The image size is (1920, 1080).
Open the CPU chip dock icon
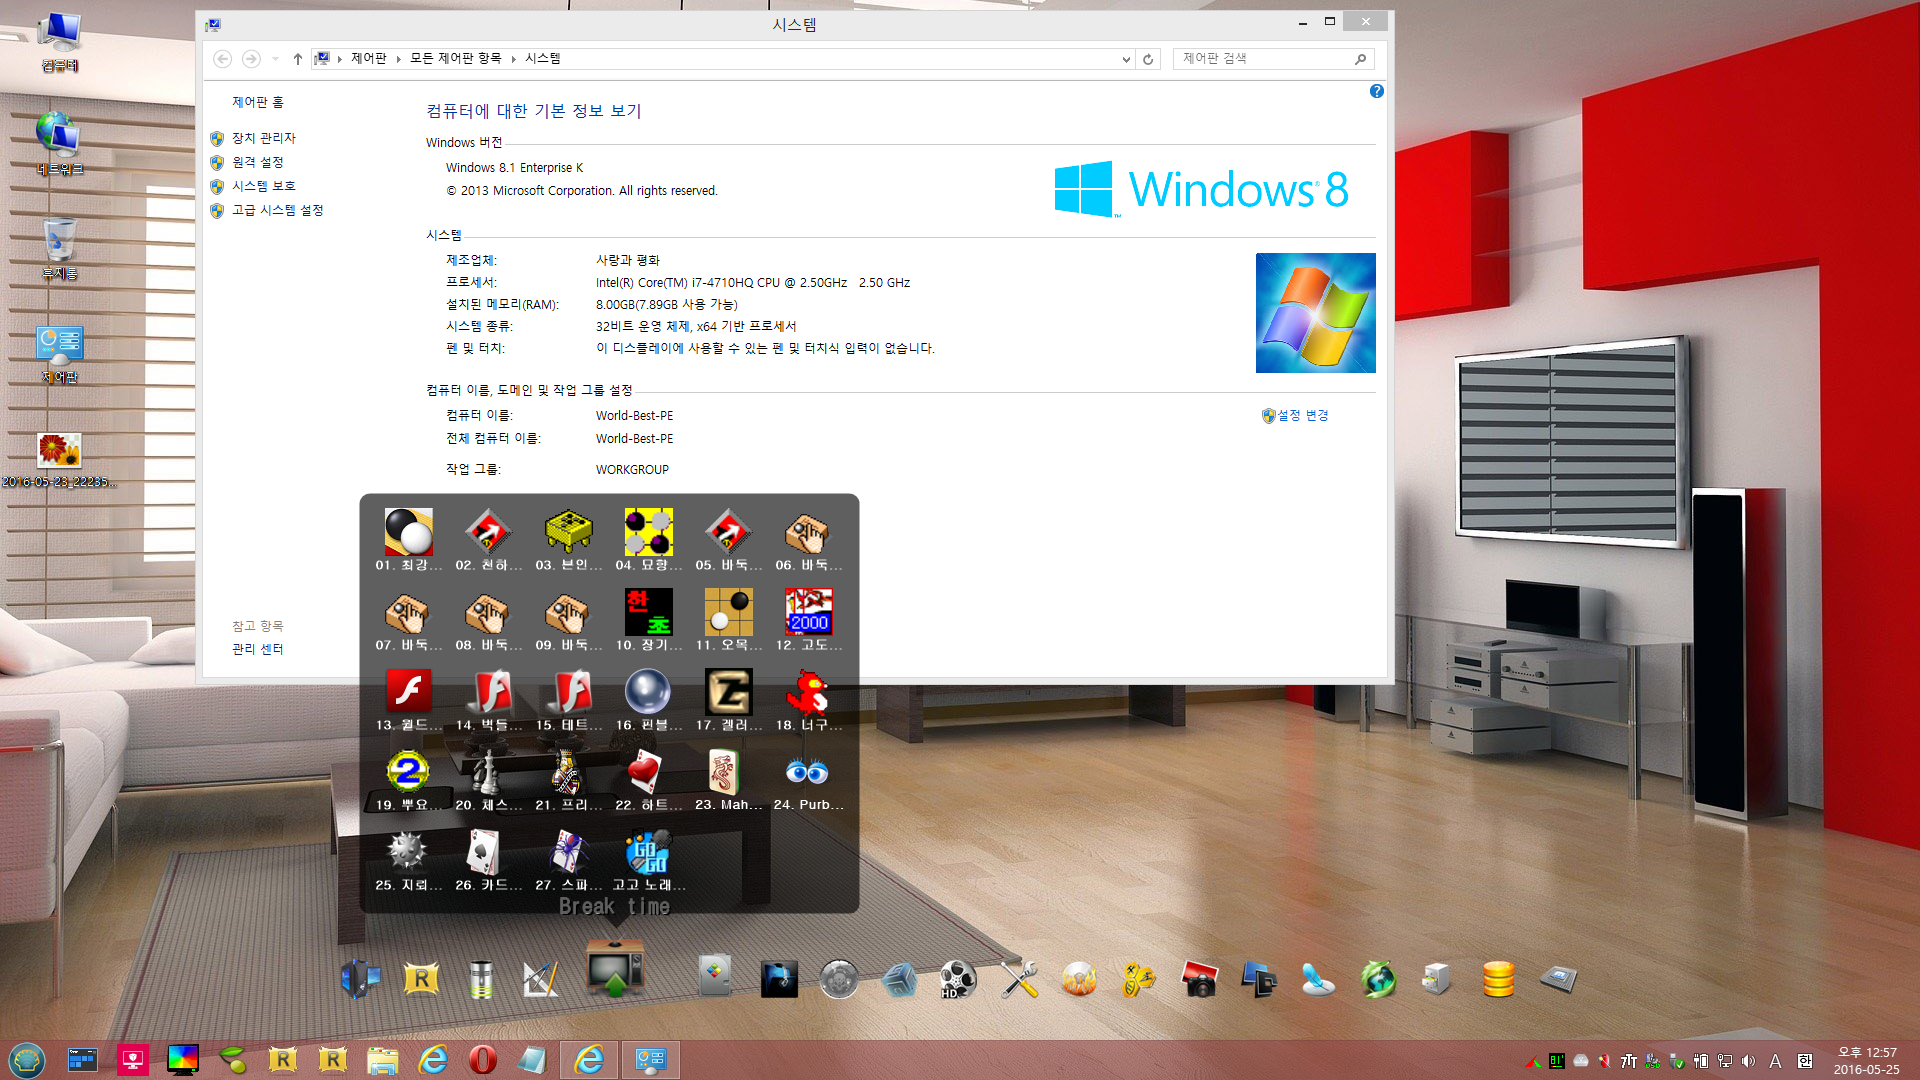[1558, 979]
